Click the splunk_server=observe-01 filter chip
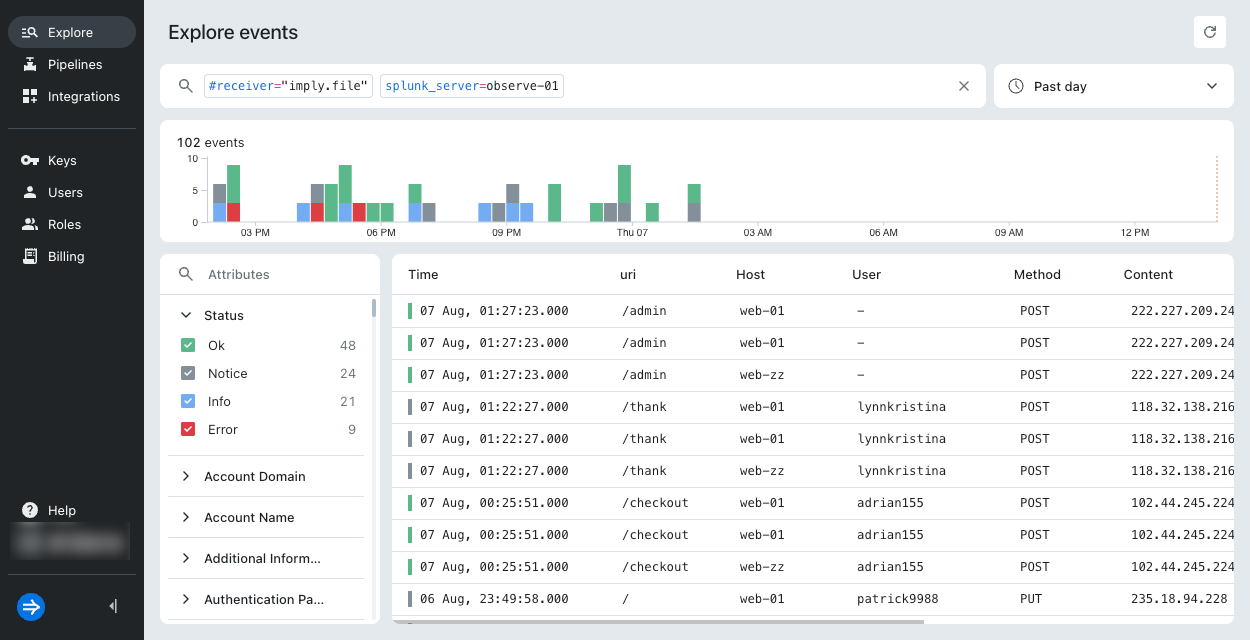 [472, 86]
